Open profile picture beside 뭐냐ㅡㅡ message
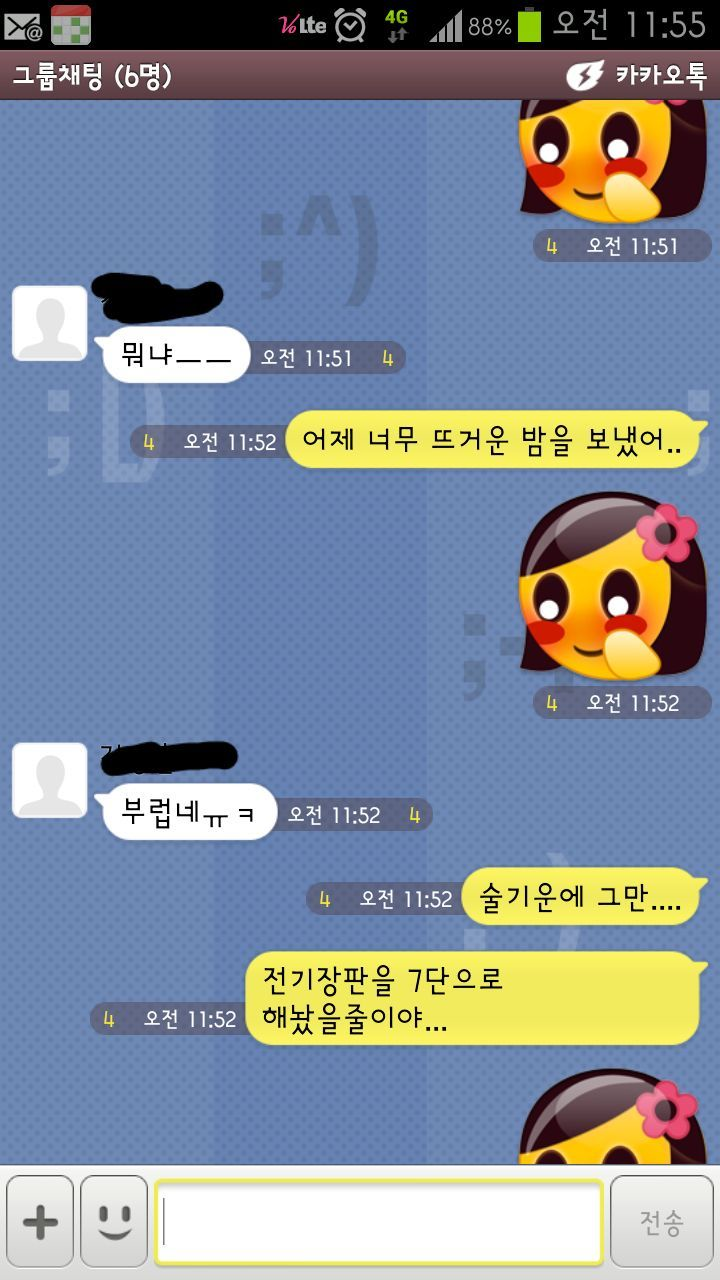Image resolution: width=720 pixels, height=1280 pixels. pyautogui.click(x=50, y=322)
